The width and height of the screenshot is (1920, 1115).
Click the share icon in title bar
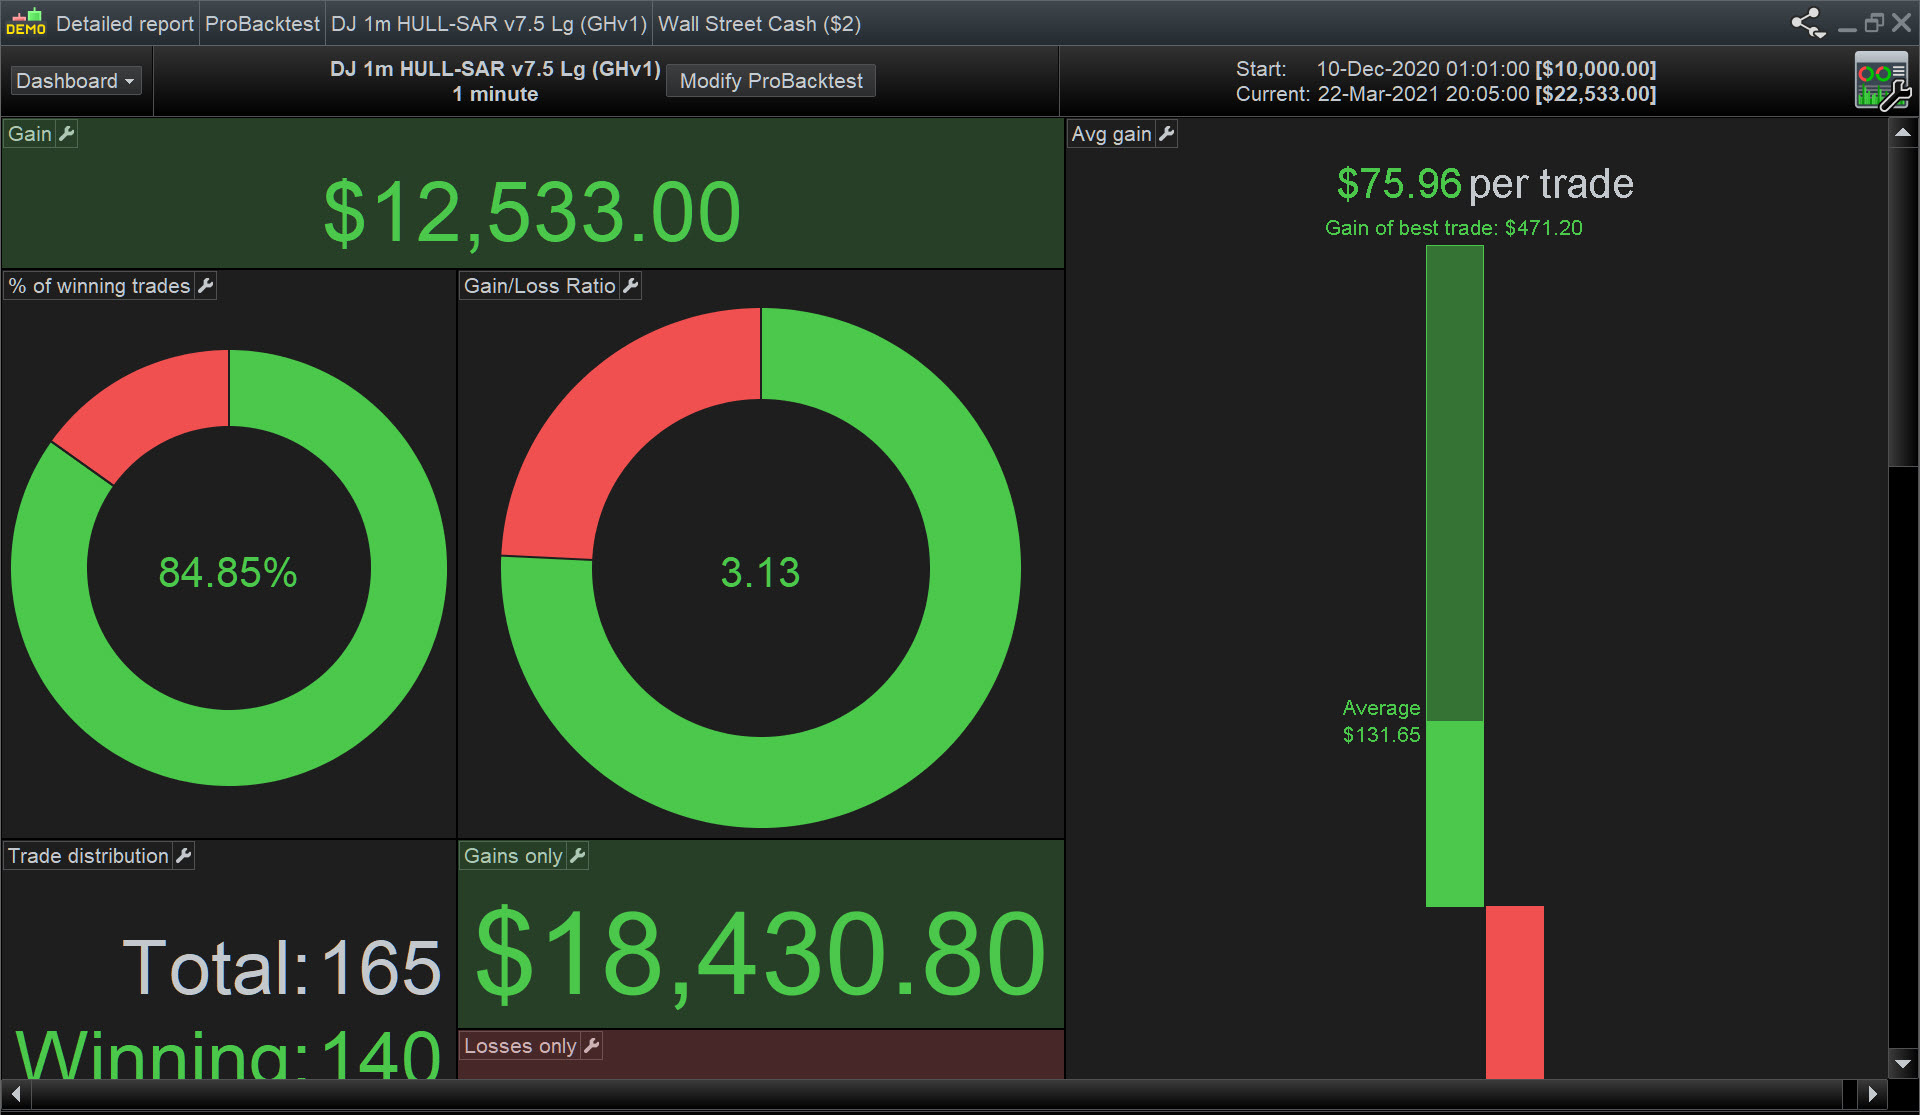tap(1807, 23)
